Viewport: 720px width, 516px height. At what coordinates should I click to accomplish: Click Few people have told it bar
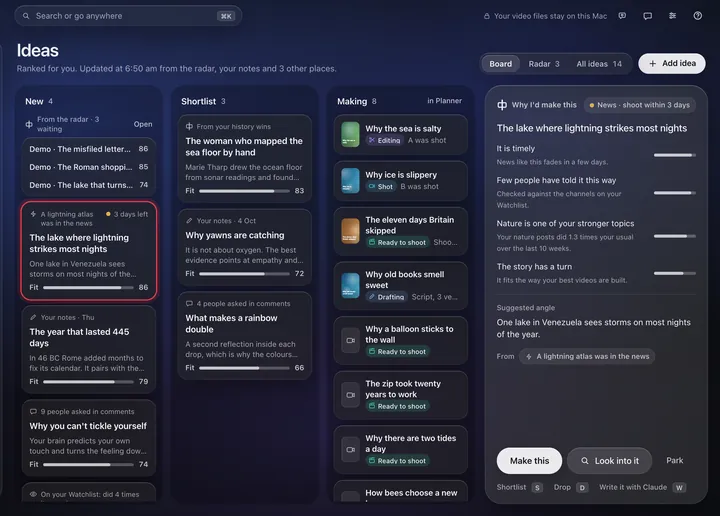click(x=675, y=193)
